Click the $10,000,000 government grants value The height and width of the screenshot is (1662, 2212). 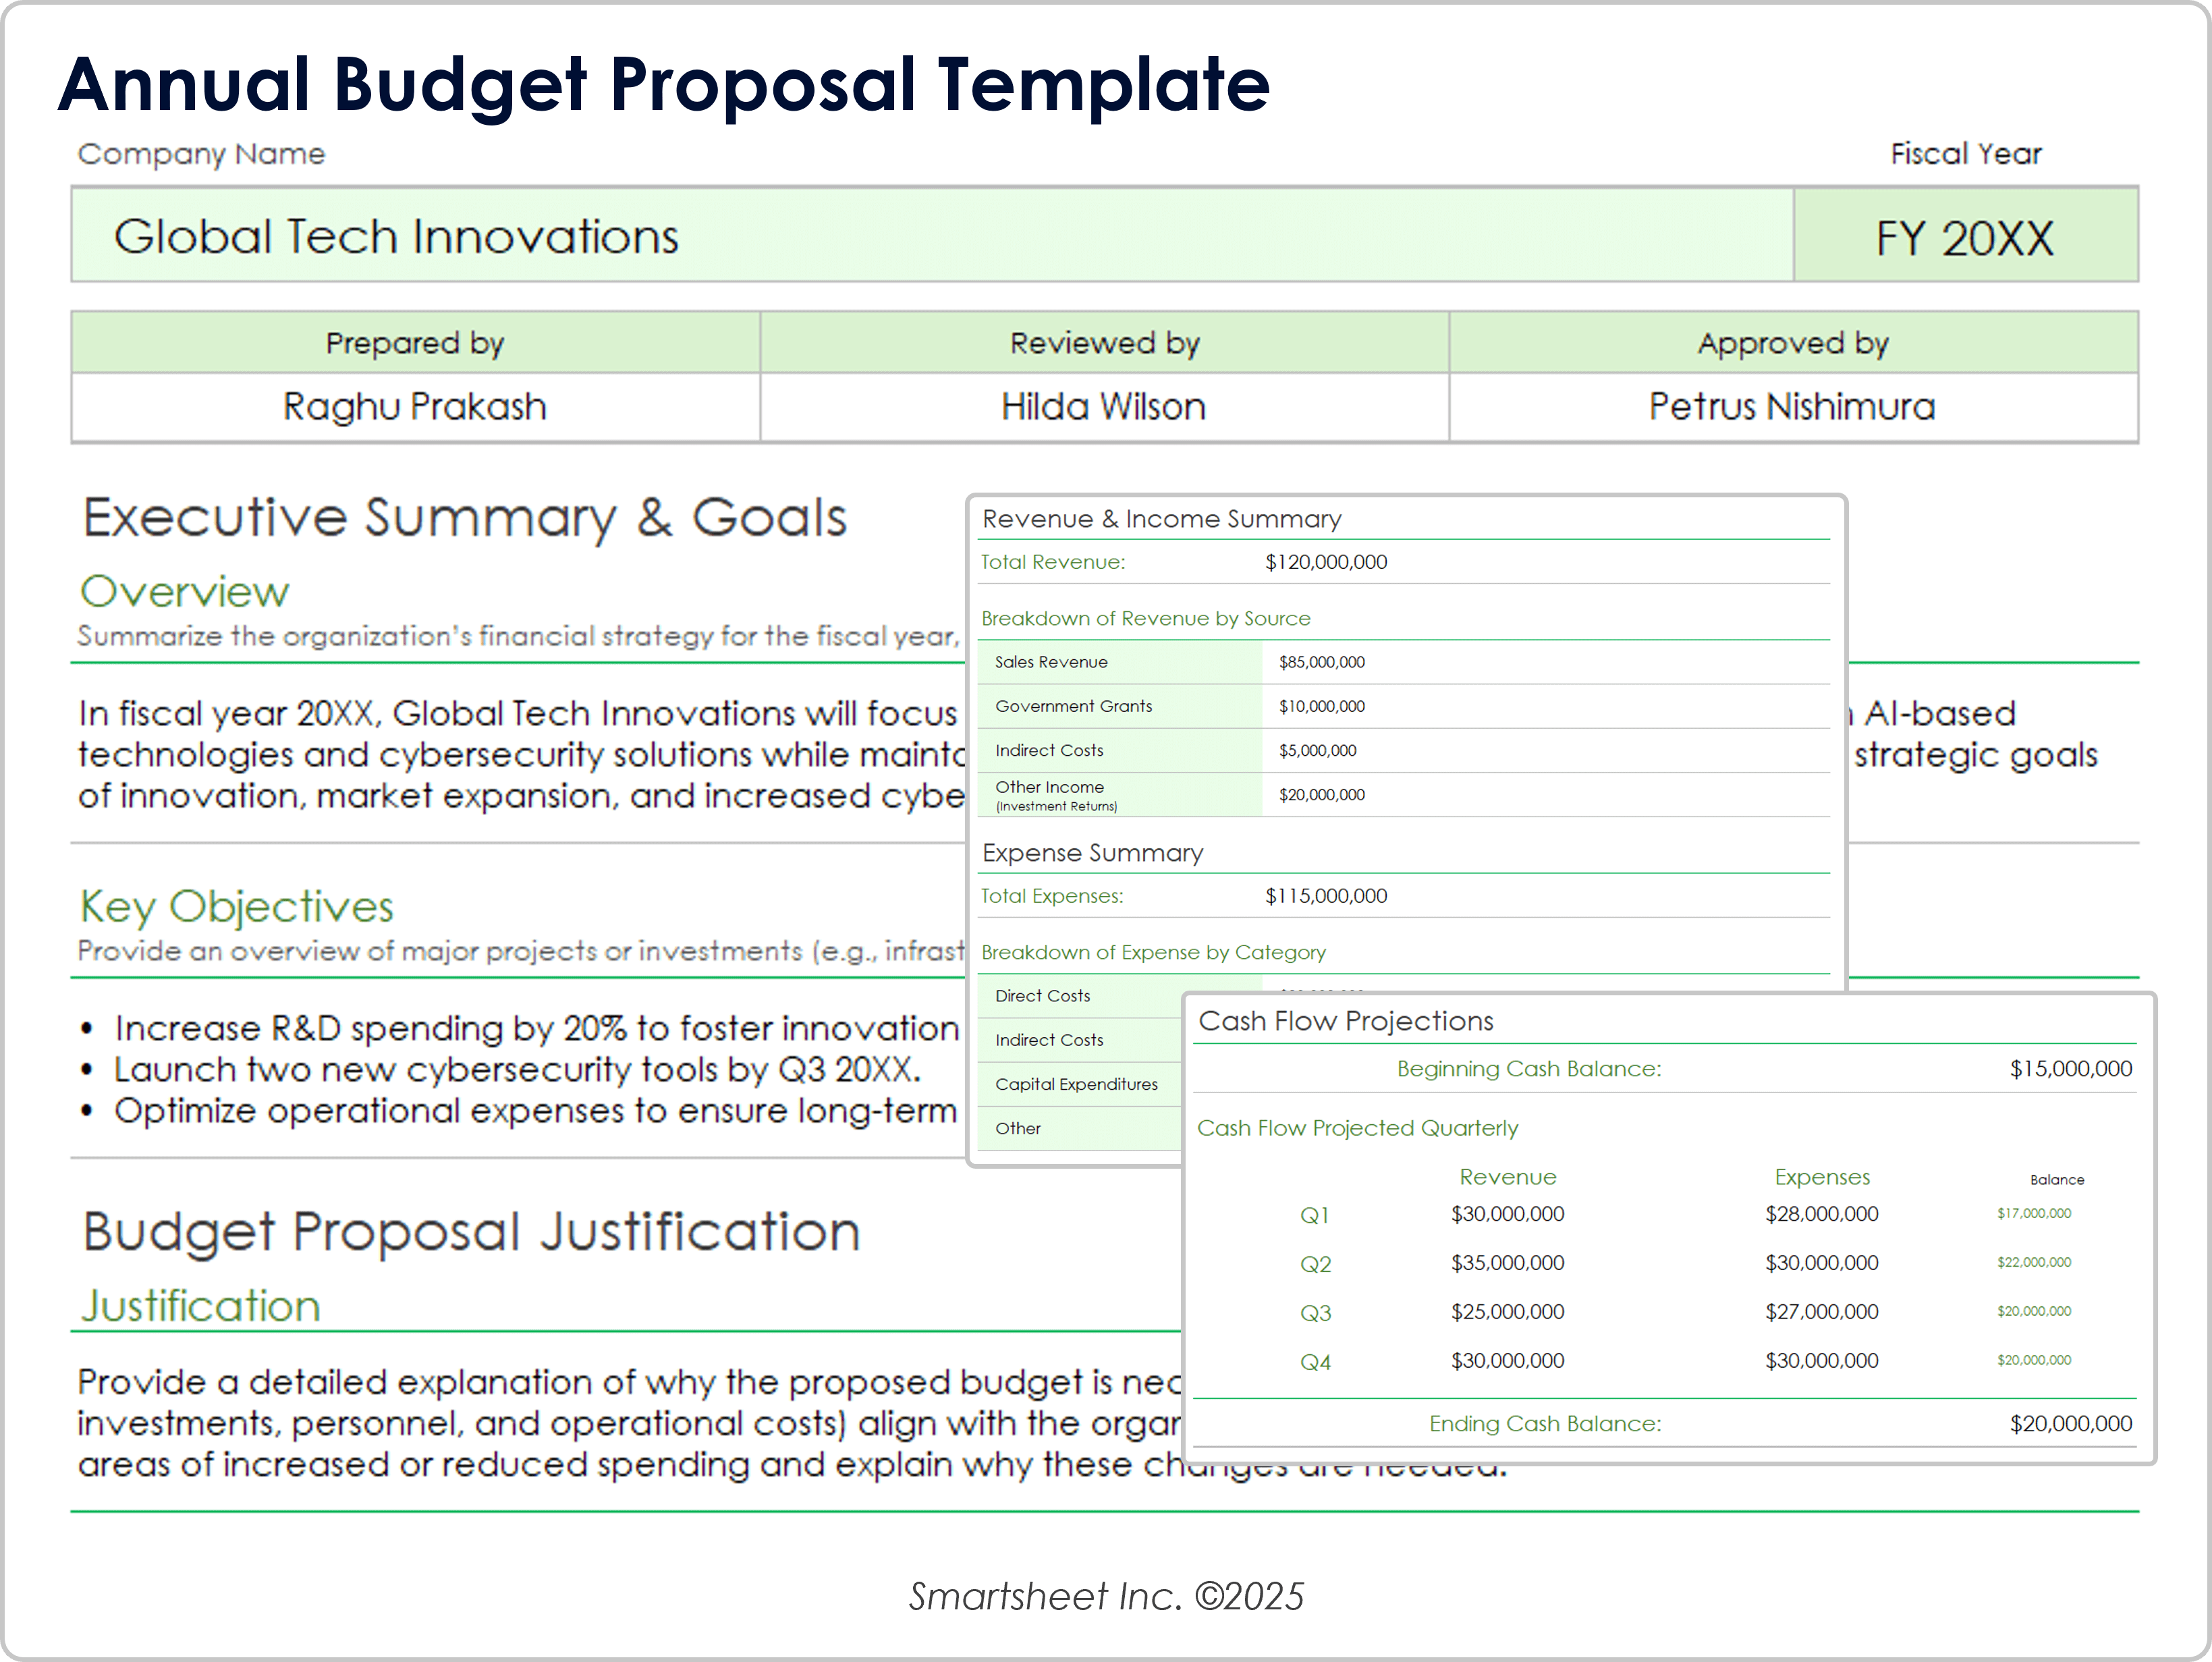(1321, 706)
